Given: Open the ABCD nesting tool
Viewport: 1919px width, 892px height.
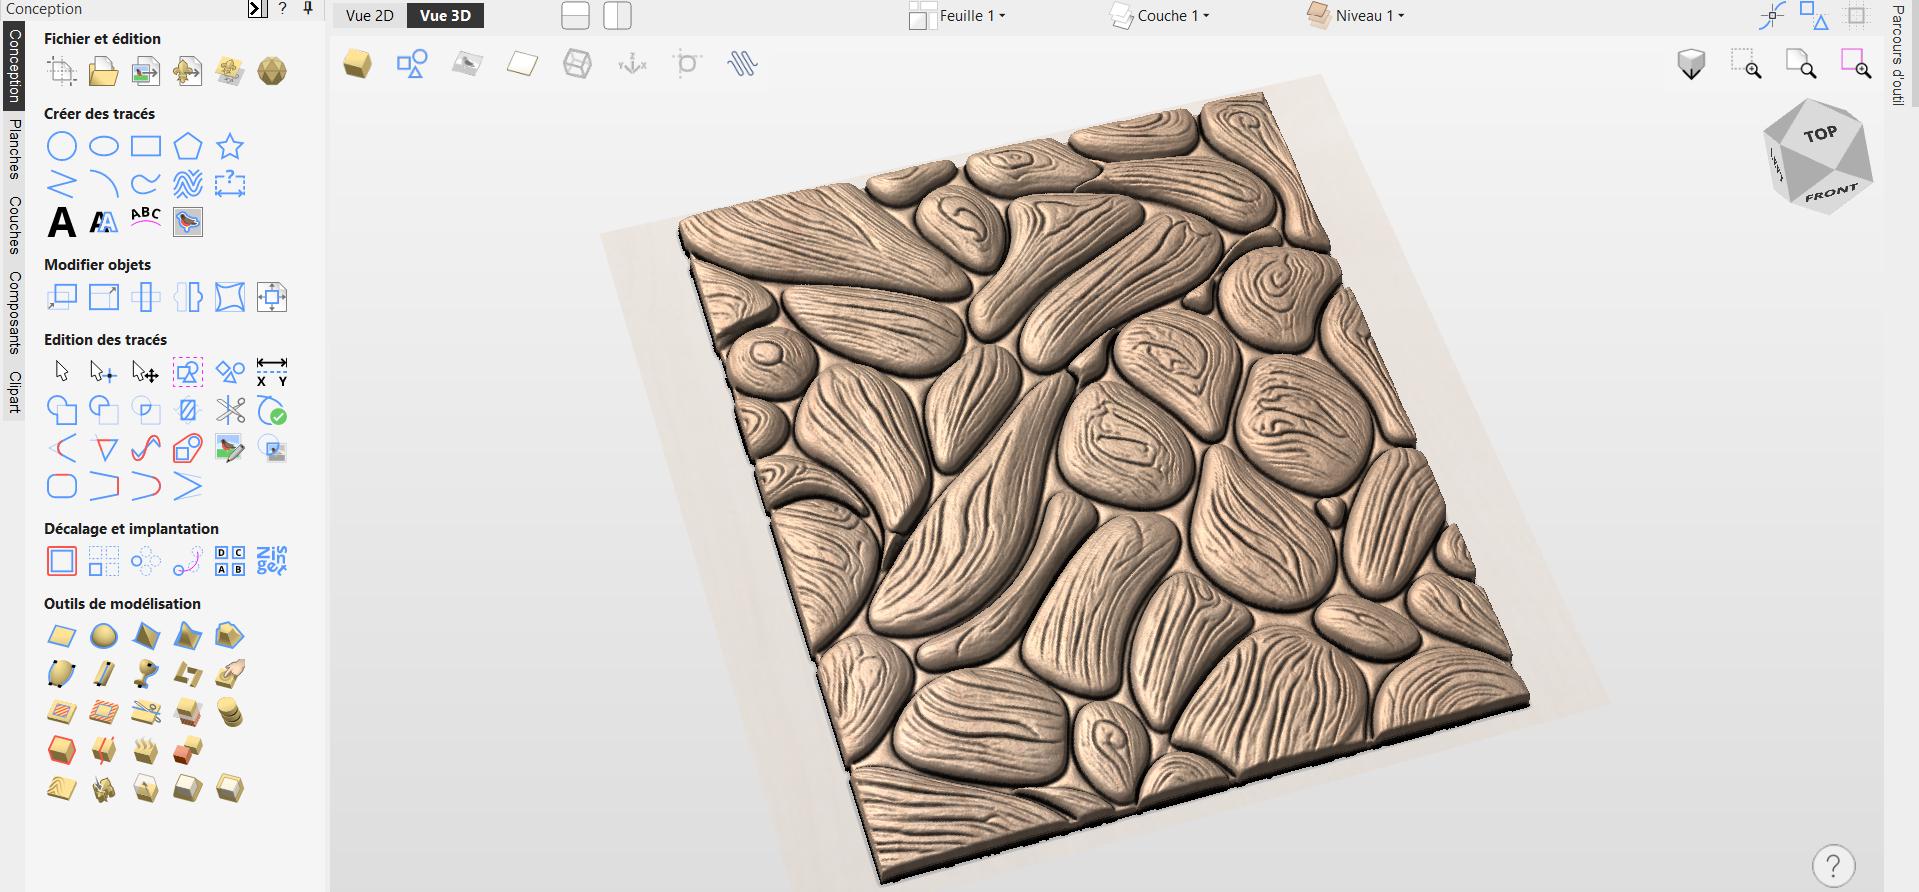Looking at the screenshot, I should tap(230, 561).
